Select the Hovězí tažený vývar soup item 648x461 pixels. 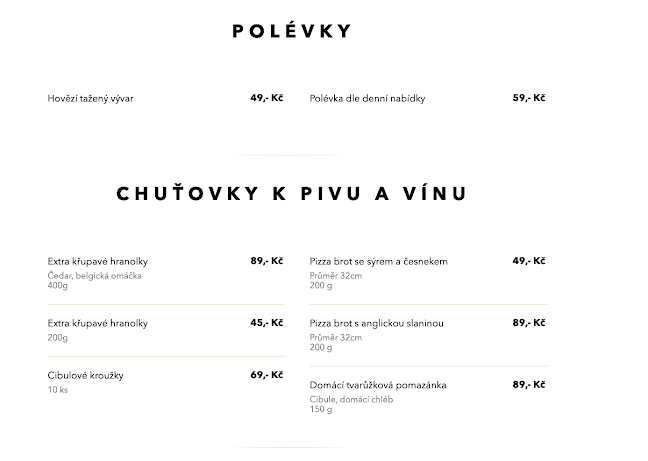(x=90, y=99)
